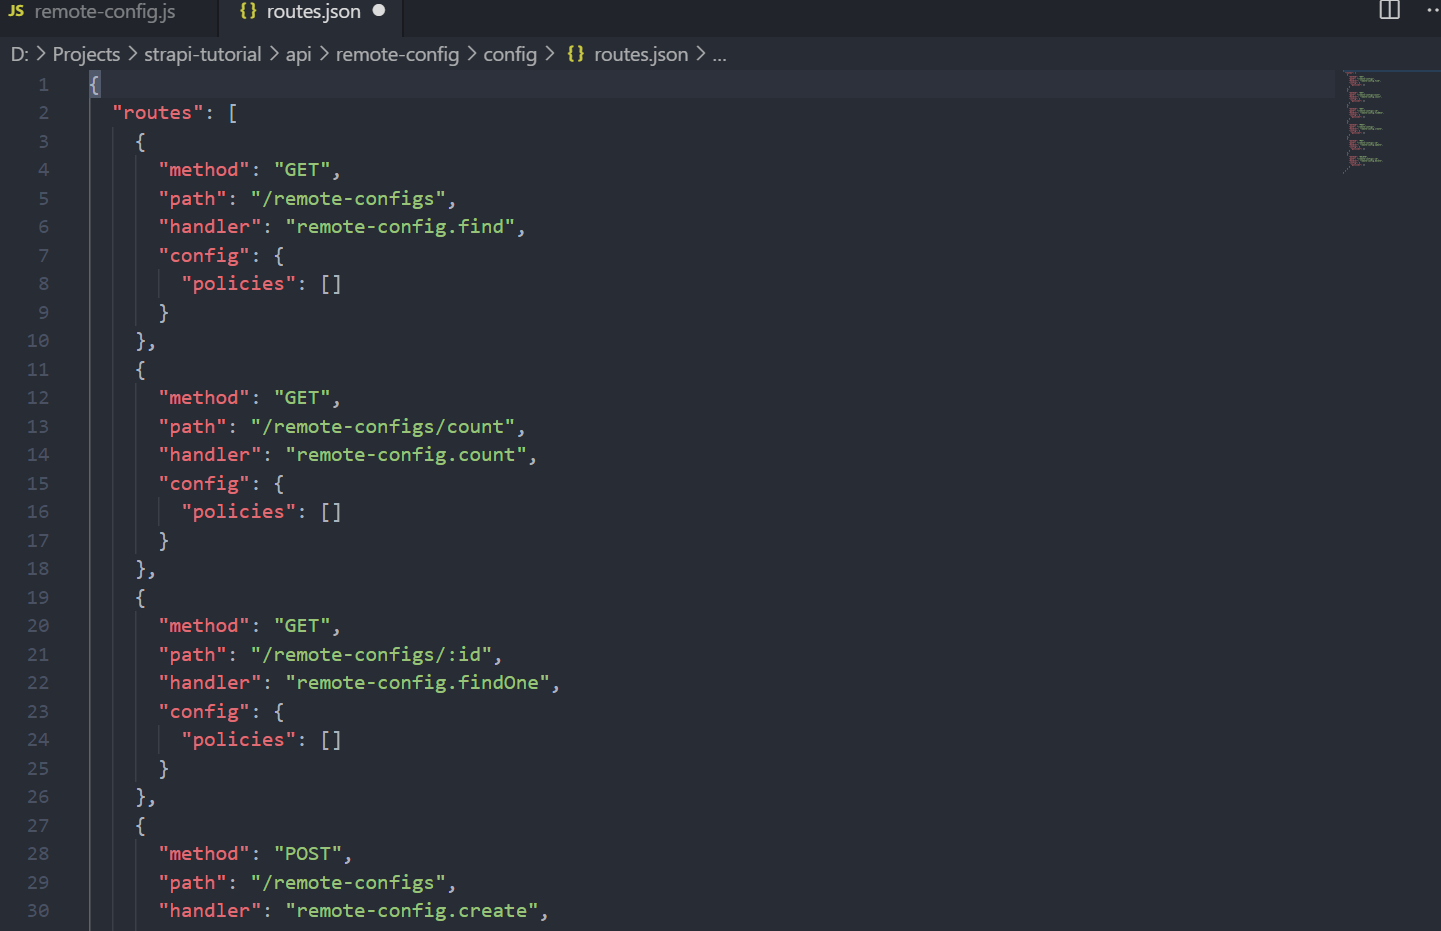Open the Projects breadcrumb entry
The width and height of the screenshot is (1441, 931).
[86, 54]
